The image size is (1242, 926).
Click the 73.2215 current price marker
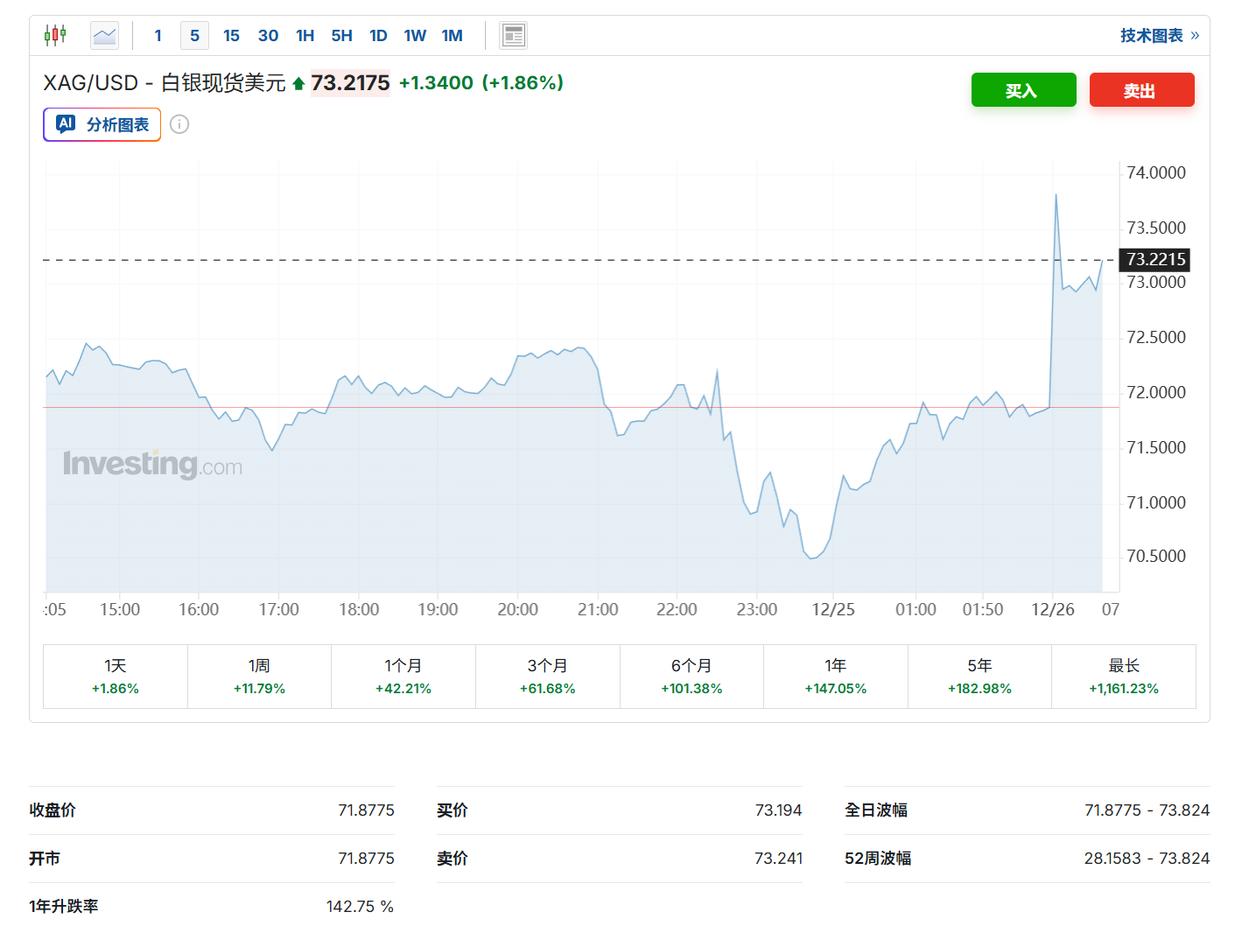click(1155, 260)
